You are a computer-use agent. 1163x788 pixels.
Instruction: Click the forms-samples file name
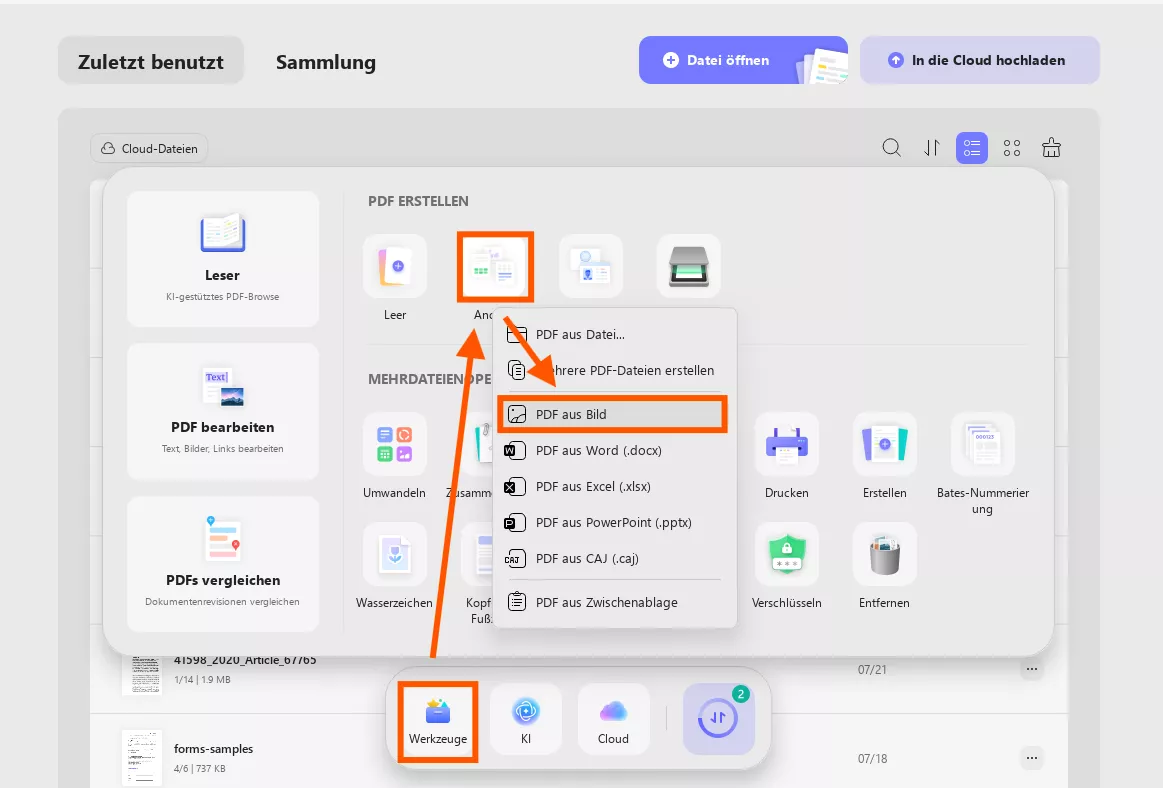tap(214, 749)
